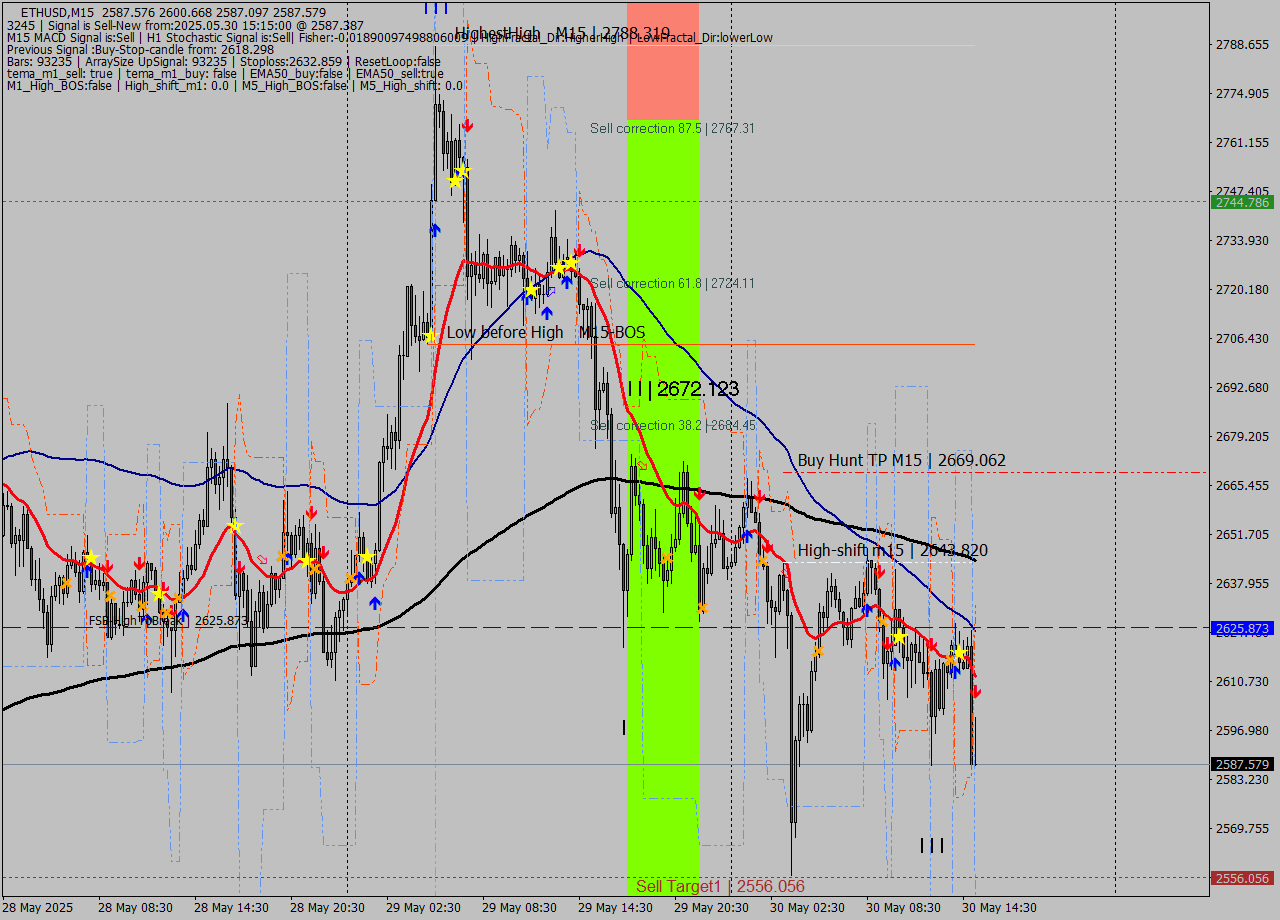Viewport: 1280px width, 920px height.
Task: Click the small red arrow beside the last candle
Action: [975, 692]
